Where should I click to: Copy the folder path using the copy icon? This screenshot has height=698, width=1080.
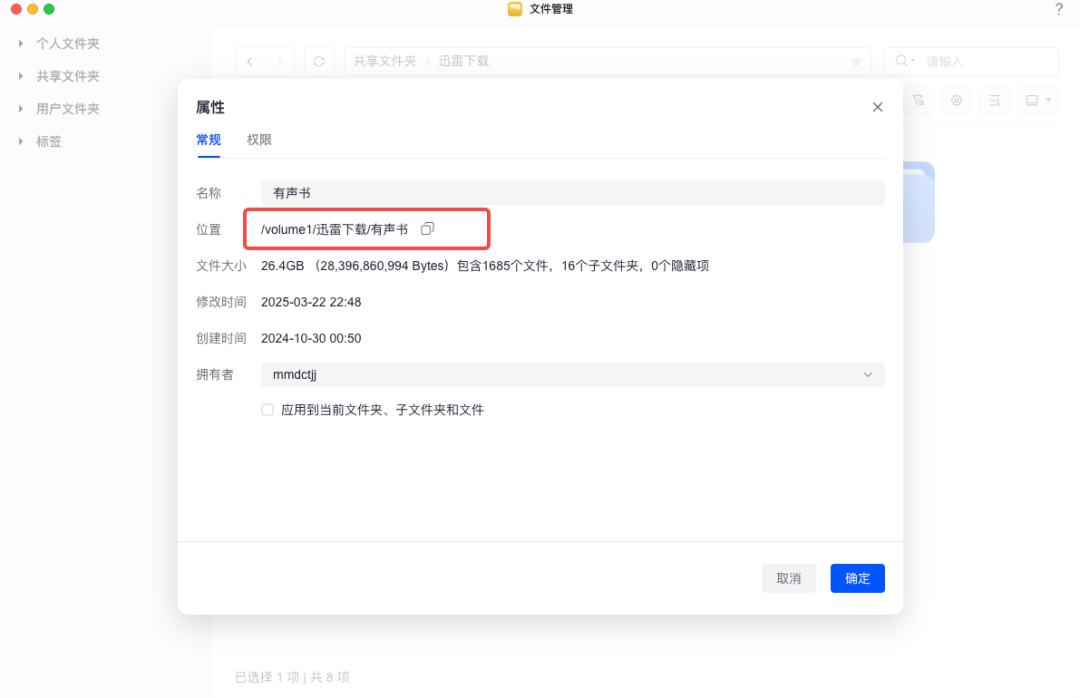click(427, 228)
